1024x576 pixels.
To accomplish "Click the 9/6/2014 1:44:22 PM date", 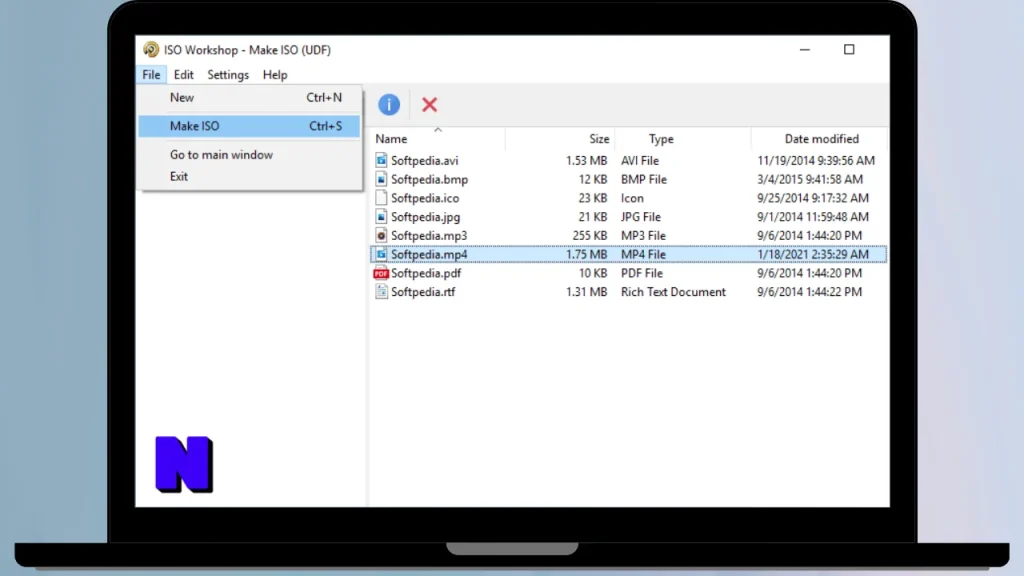I will pyautogui.click(x=810, y=292).
